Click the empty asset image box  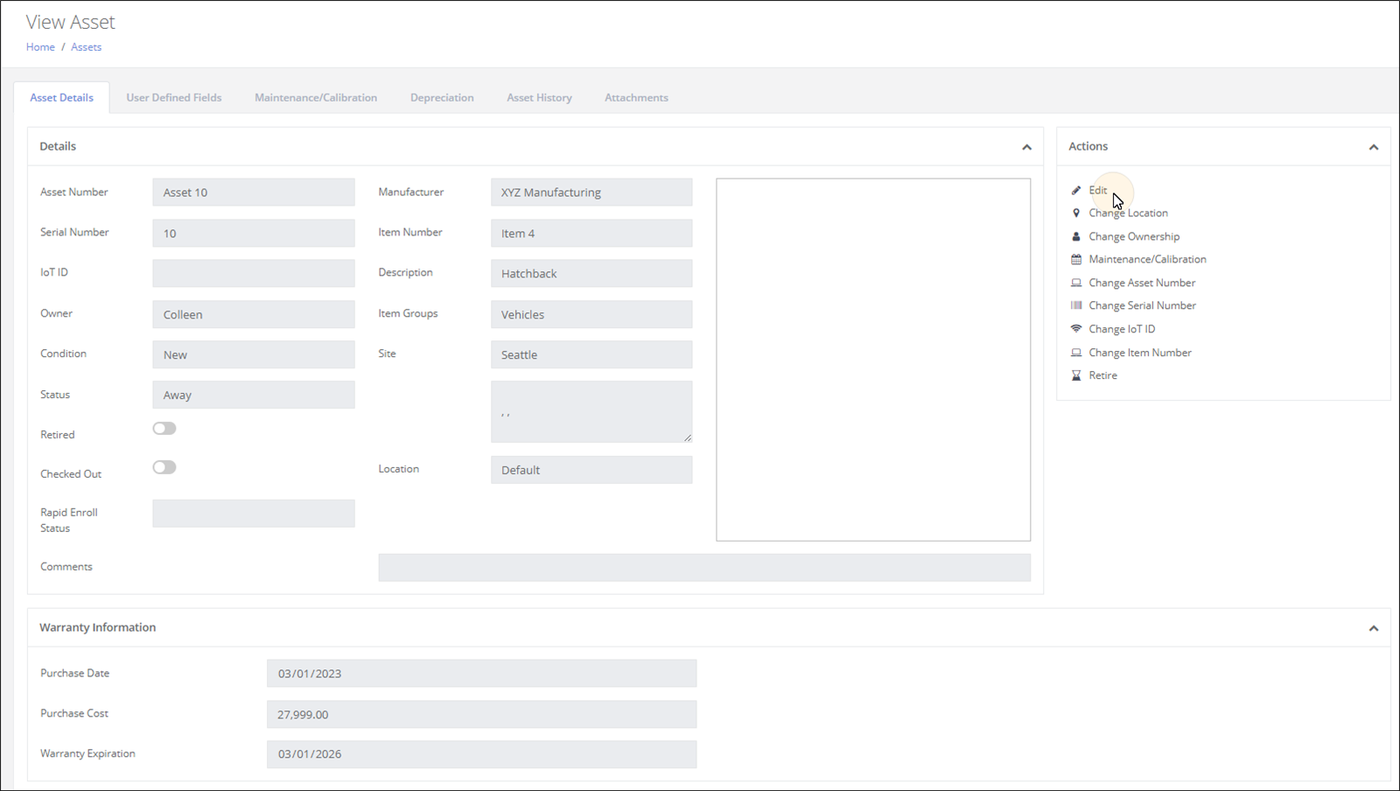(x=873, y=360)
